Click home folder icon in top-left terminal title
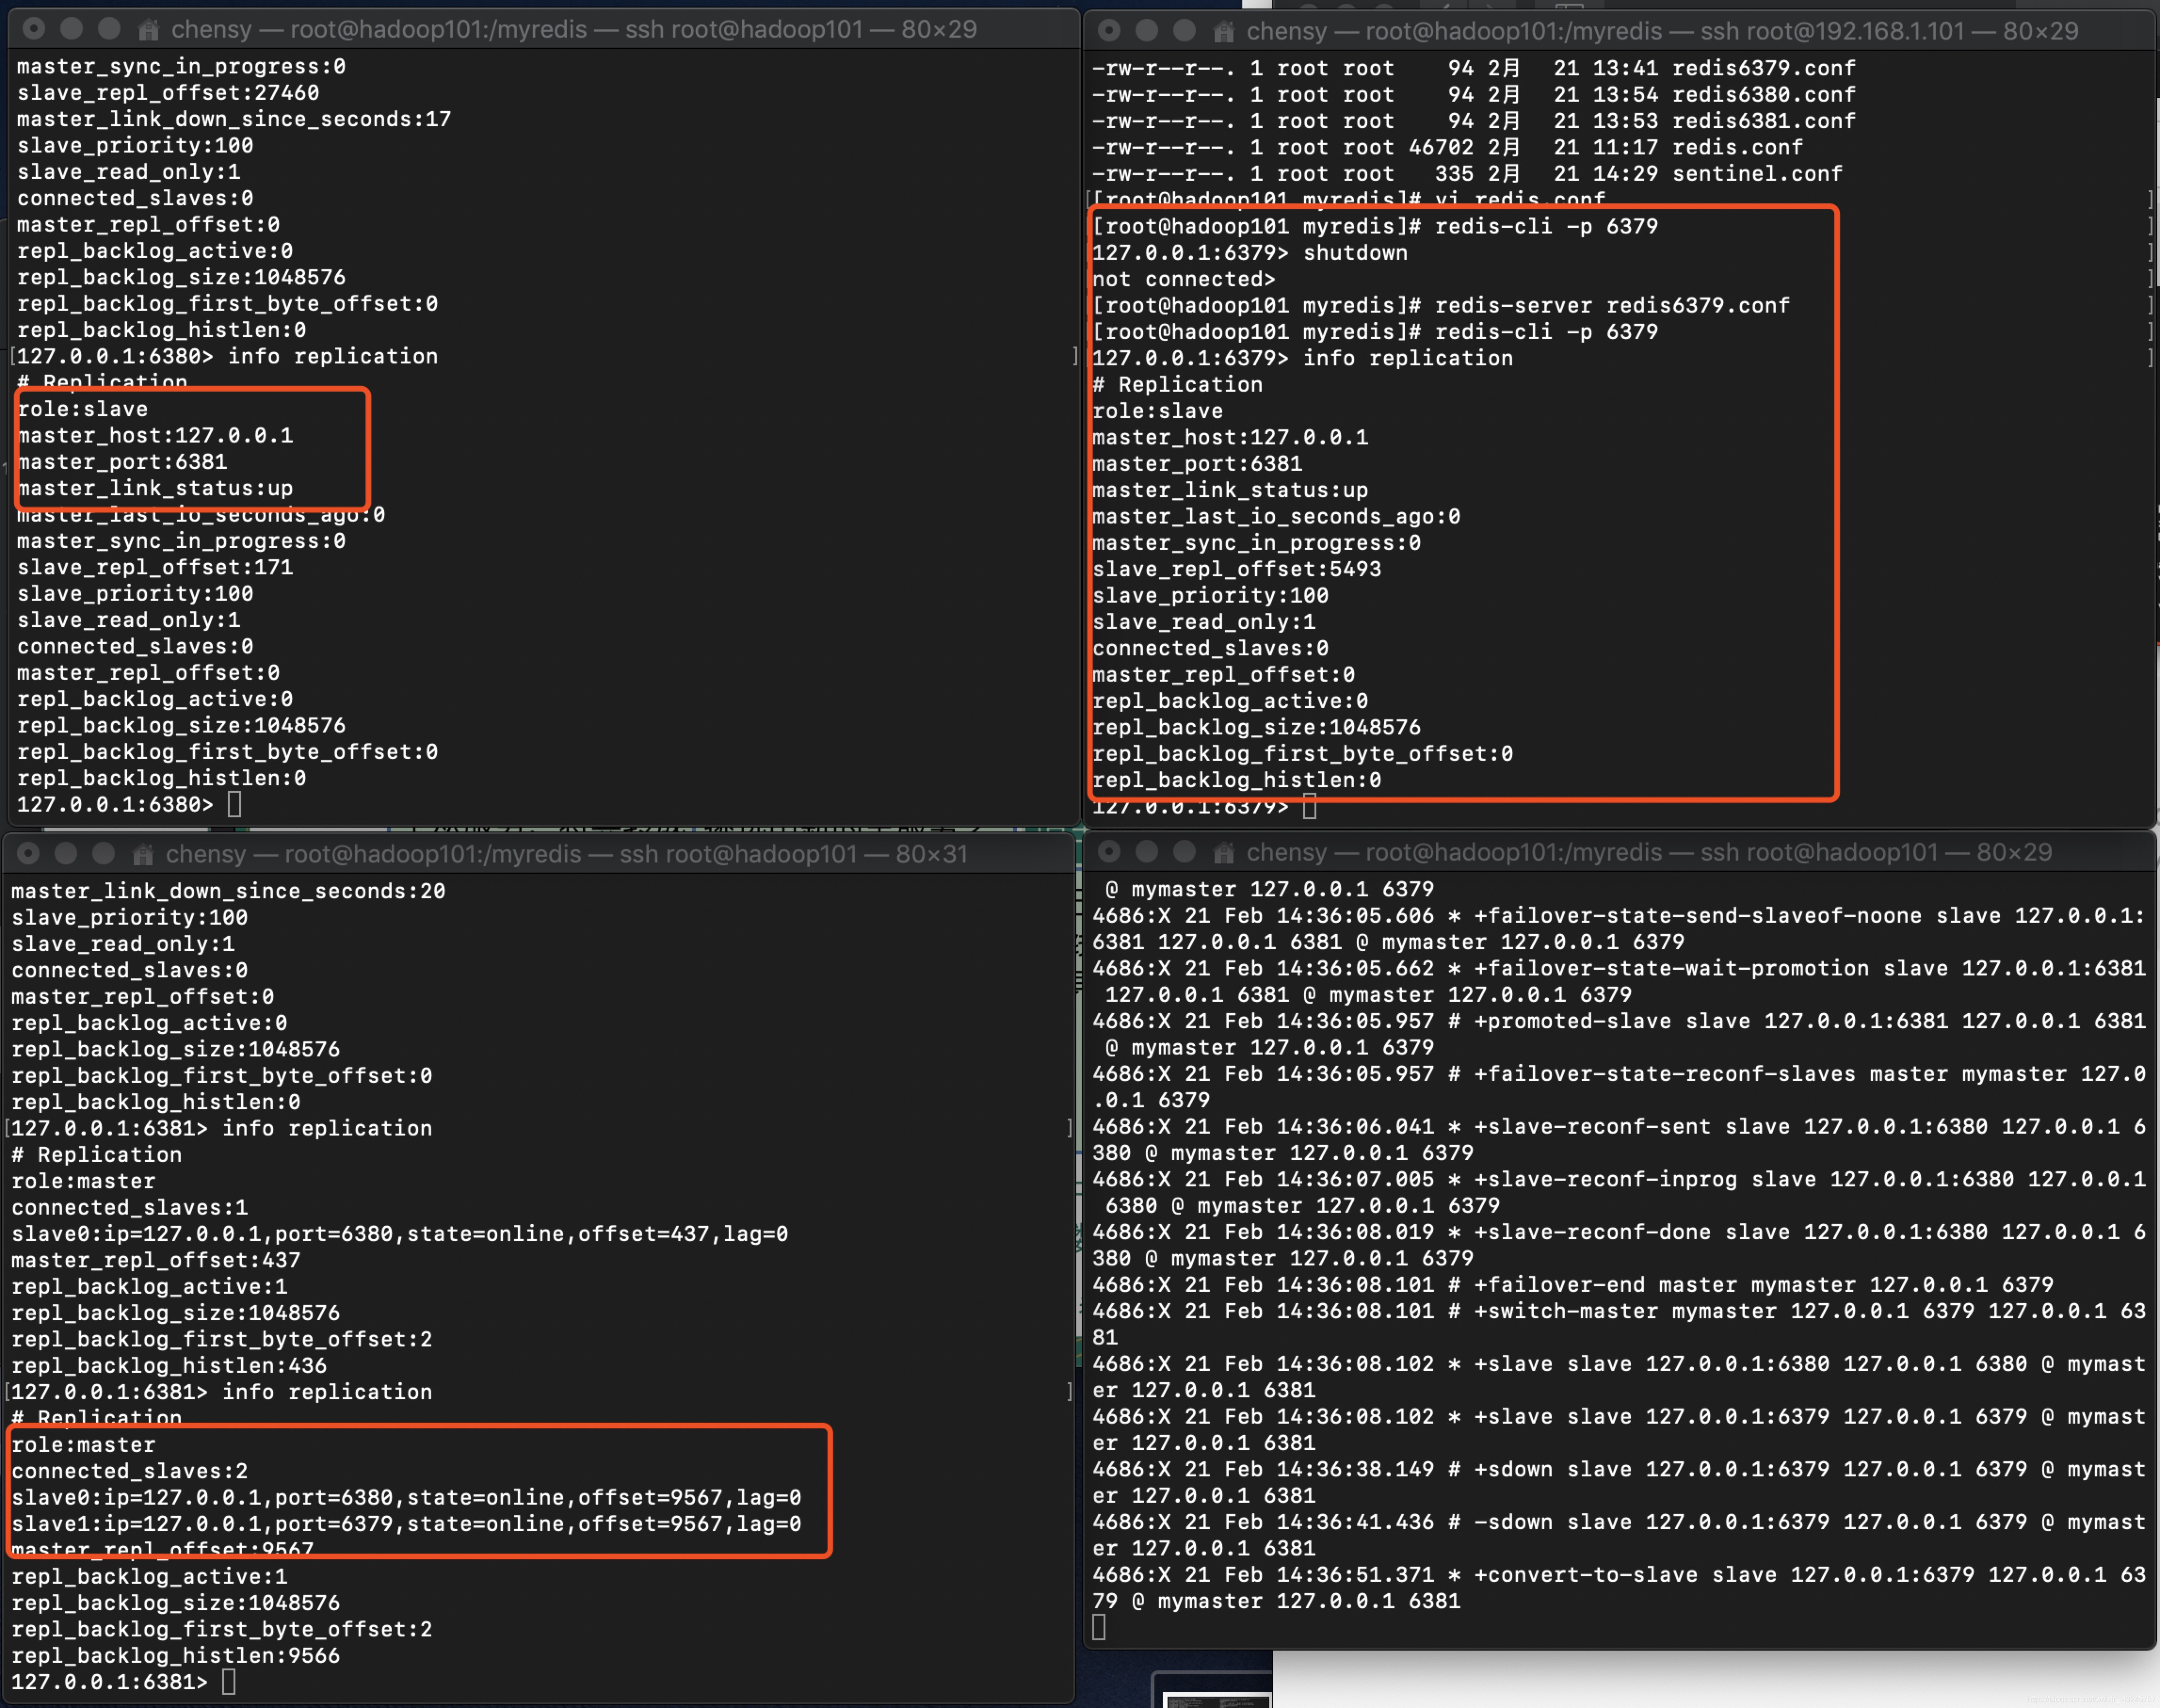 click(148, 30)
